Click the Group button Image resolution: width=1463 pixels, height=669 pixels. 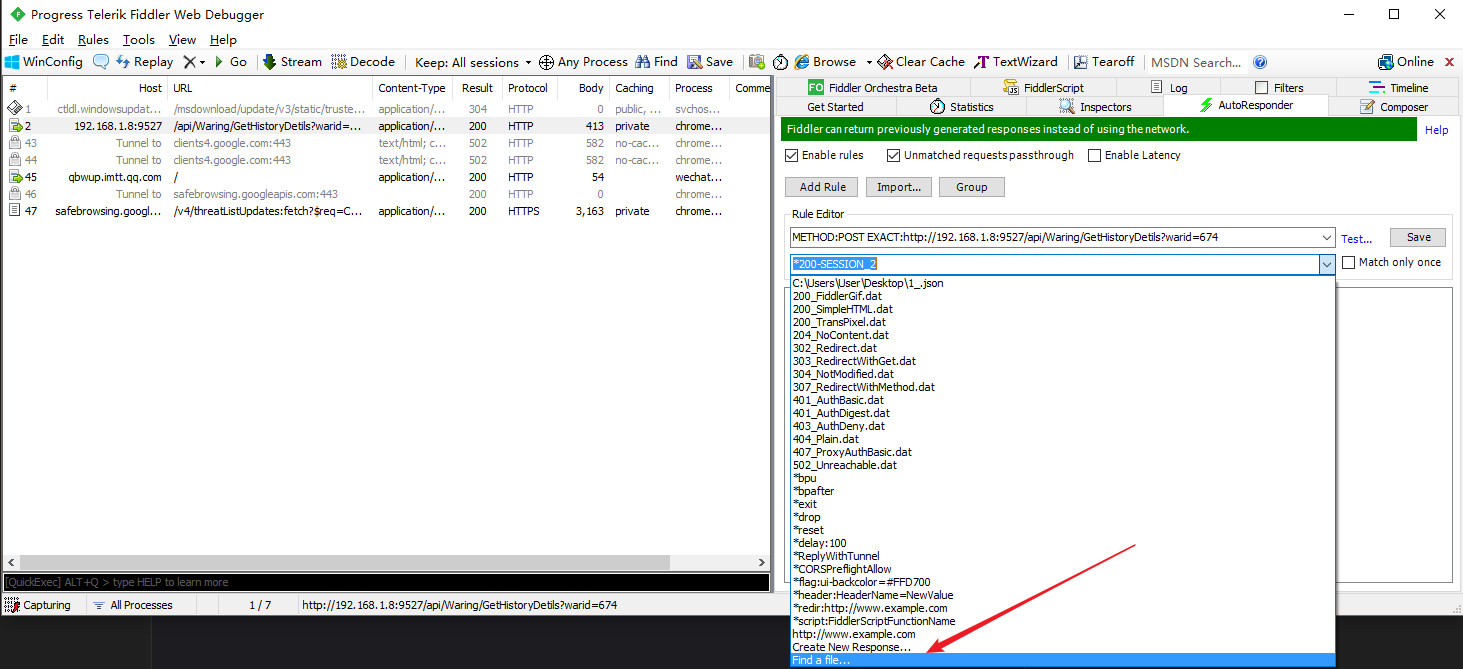click(x=971, y=187)
